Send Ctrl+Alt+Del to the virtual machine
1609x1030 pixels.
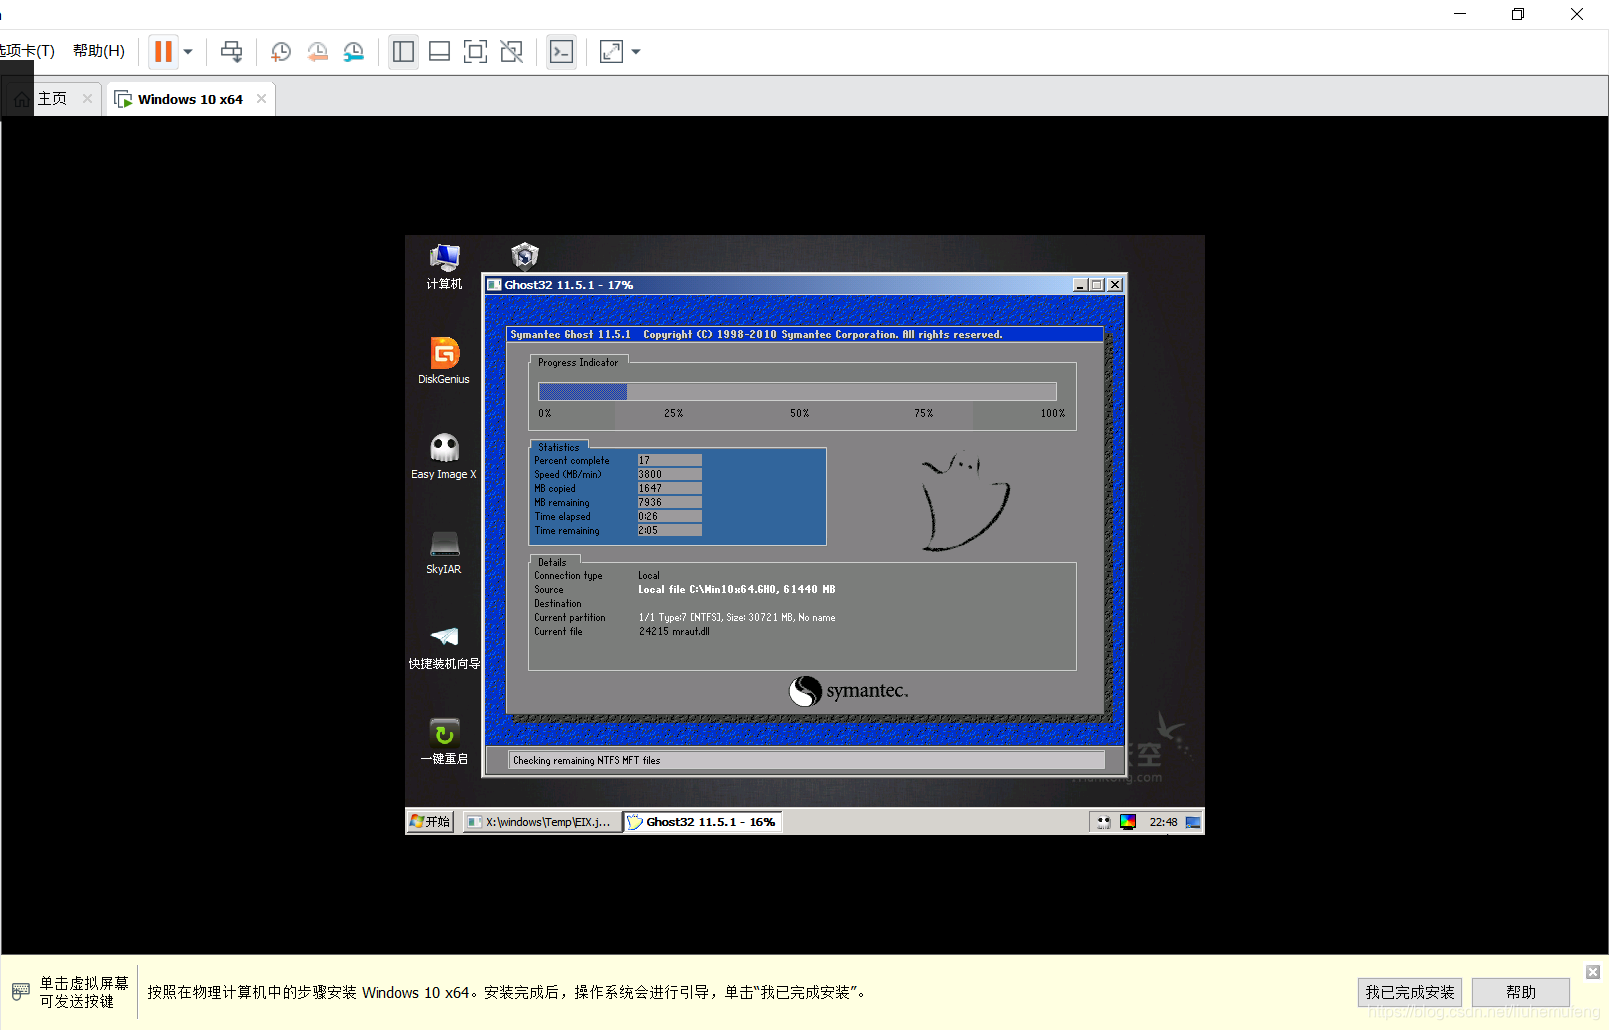point(231,51)
